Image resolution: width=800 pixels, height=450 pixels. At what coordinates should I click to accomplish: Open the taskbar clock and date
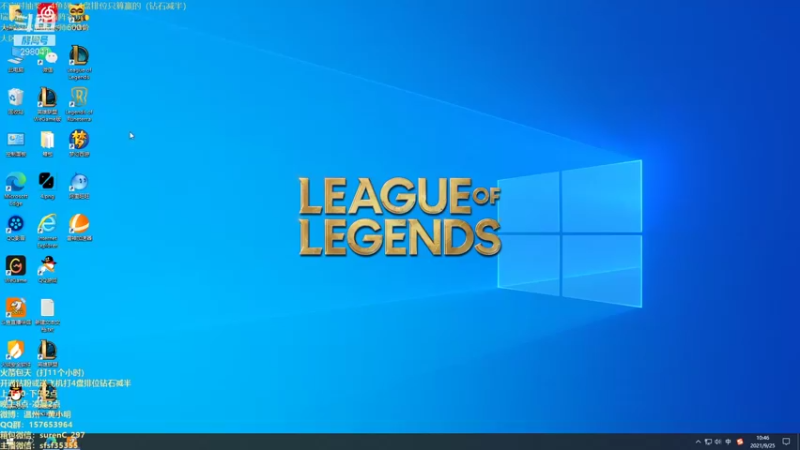[763, 442]
